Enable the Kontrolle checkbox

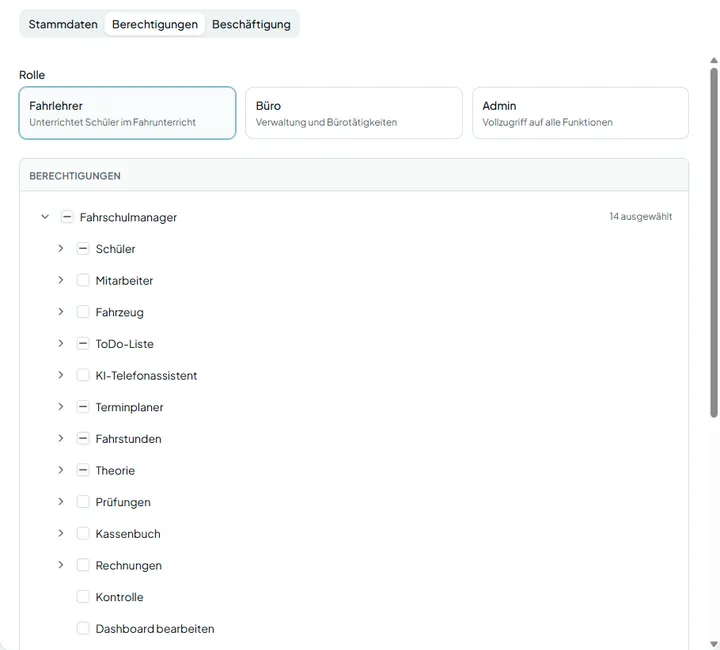tap(83, 597)
